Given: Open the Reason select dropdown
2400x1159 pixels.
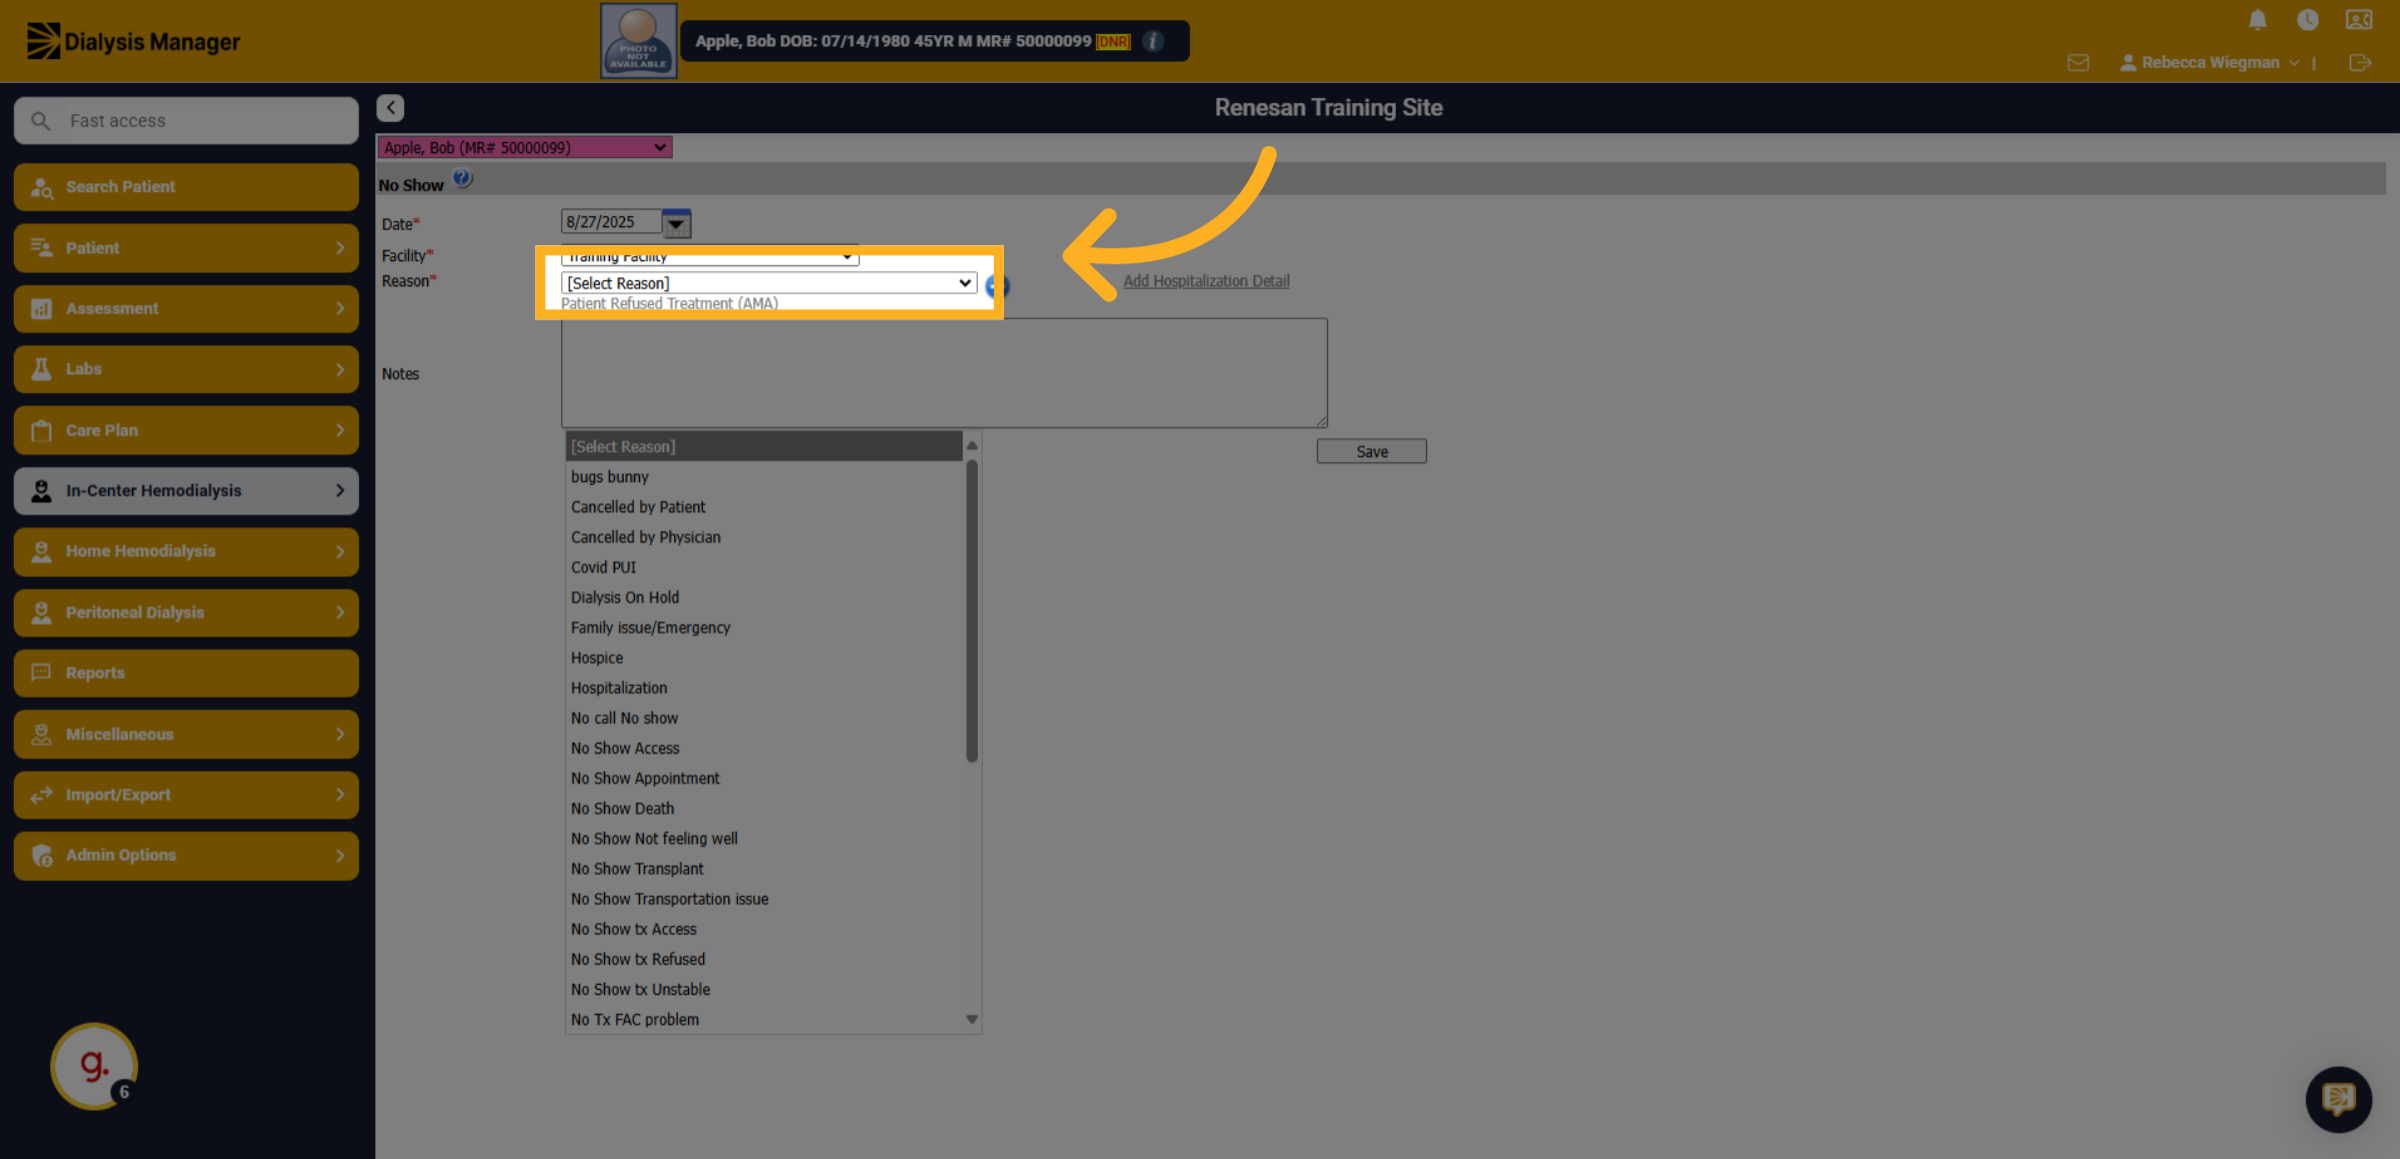Looking at the screenshot, I should [768, 283].
